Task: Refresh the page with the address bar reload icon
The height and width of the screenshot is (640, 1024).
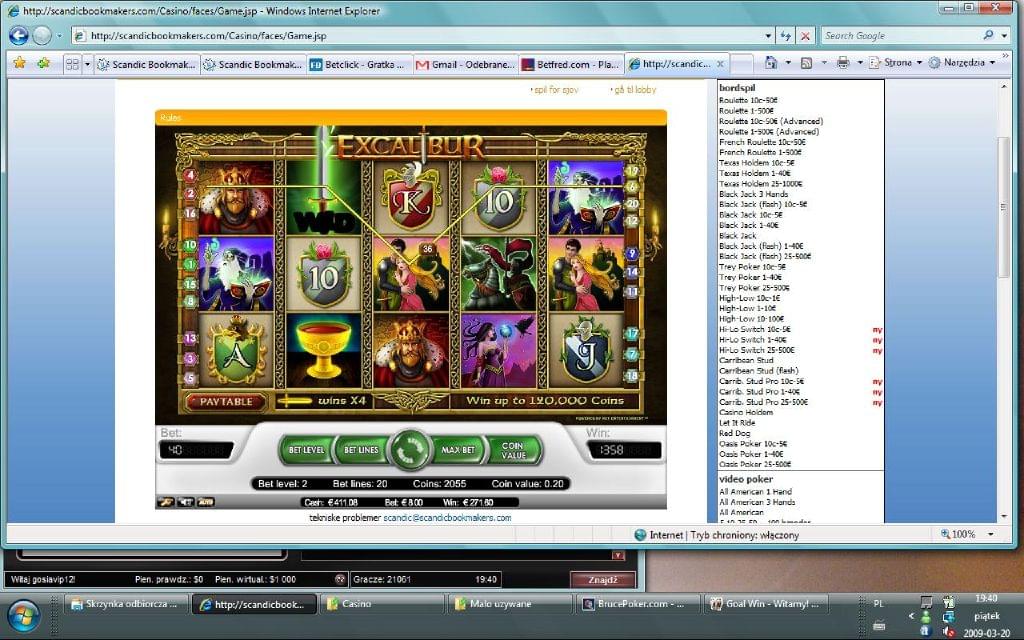Action: coord(786,36)
